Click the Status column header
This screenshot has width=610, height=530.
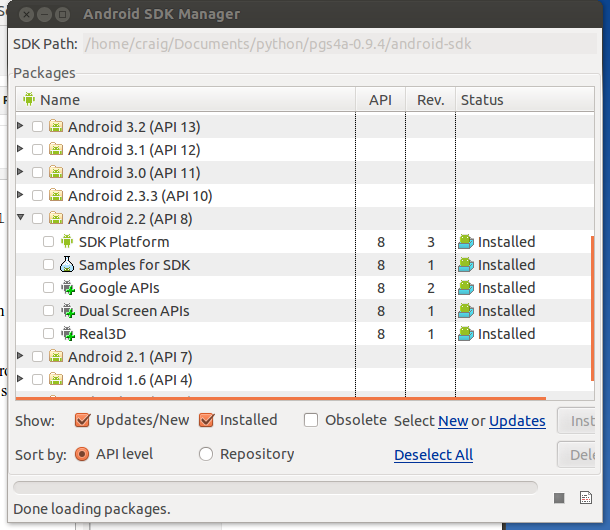pos(525,100)
